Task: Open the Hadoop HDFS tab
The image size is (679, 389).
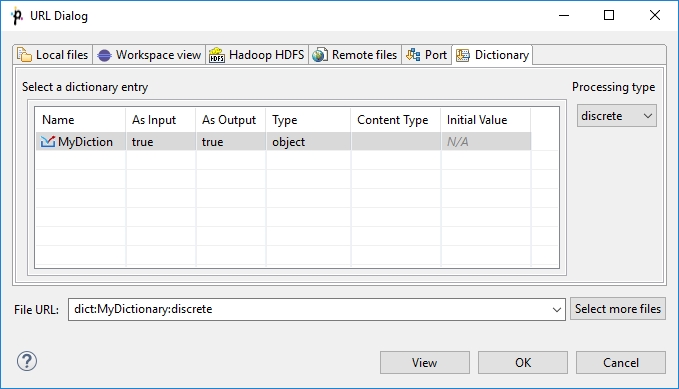Action: coord(257,55)
